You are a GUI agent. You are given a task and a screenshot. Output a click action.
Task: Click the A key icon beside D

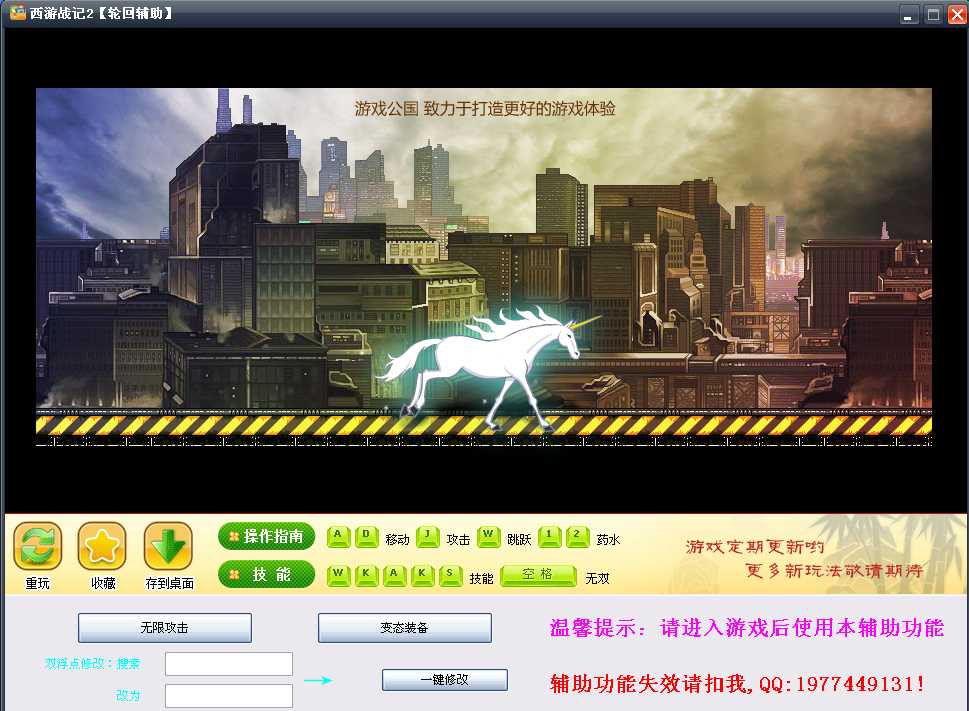[x=338, y=537]
